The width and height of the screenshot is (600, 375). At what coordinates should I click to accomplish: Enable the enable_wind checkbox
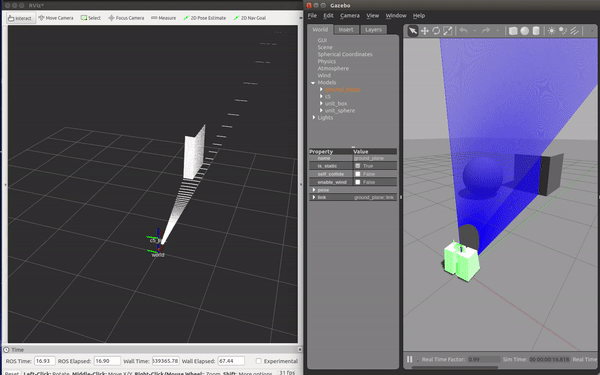(358, 182)
